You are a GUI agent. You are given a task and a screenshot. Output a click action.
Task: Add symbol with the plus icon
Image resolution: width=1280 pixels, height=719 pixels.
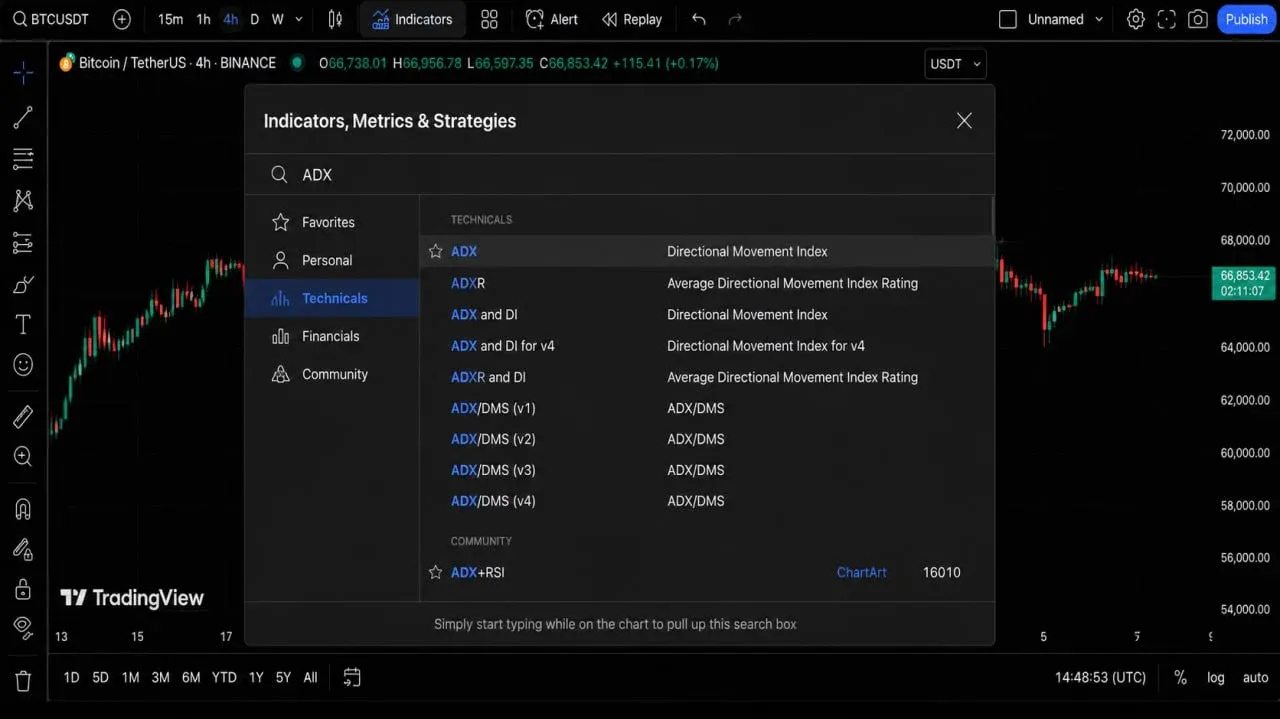coord(121,19)
